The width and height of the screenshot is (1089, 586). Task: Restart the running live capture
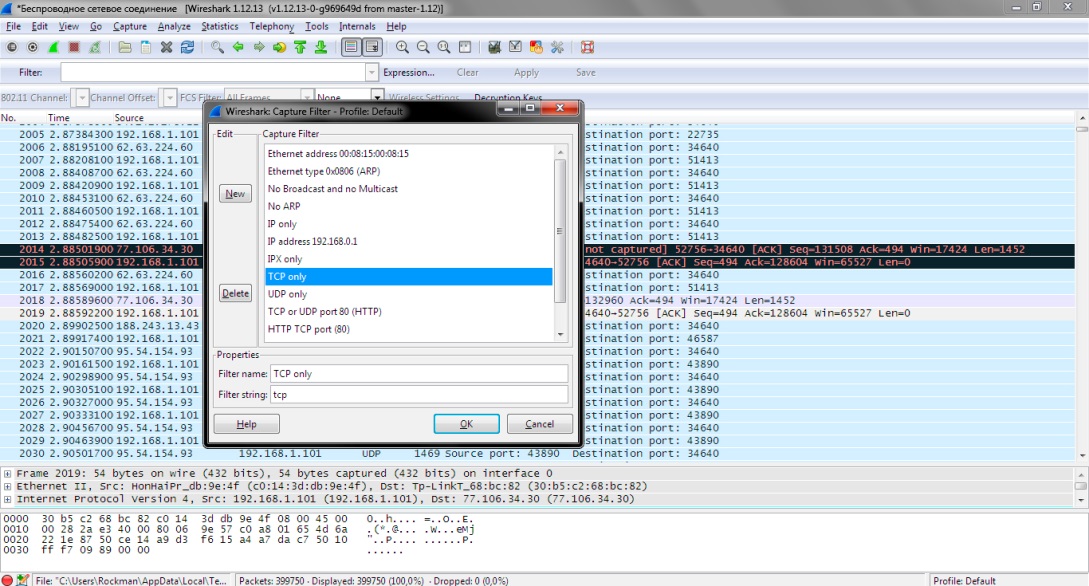tap(95, 47)
